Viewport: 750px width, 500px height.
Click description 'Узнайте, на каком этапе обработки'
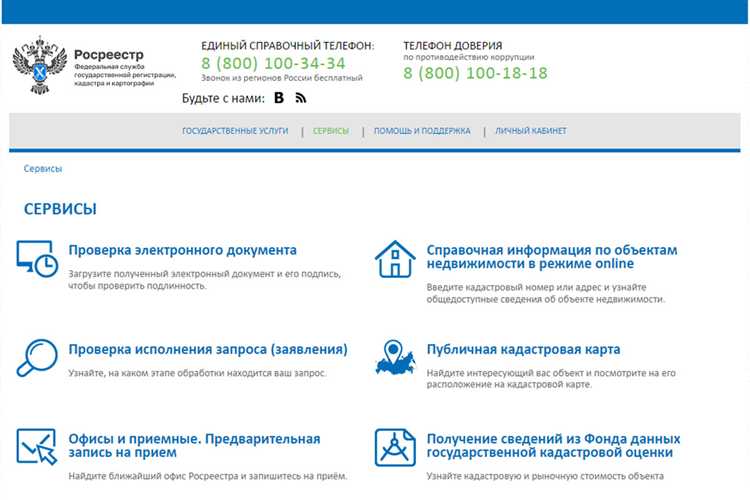pos(198,373)
